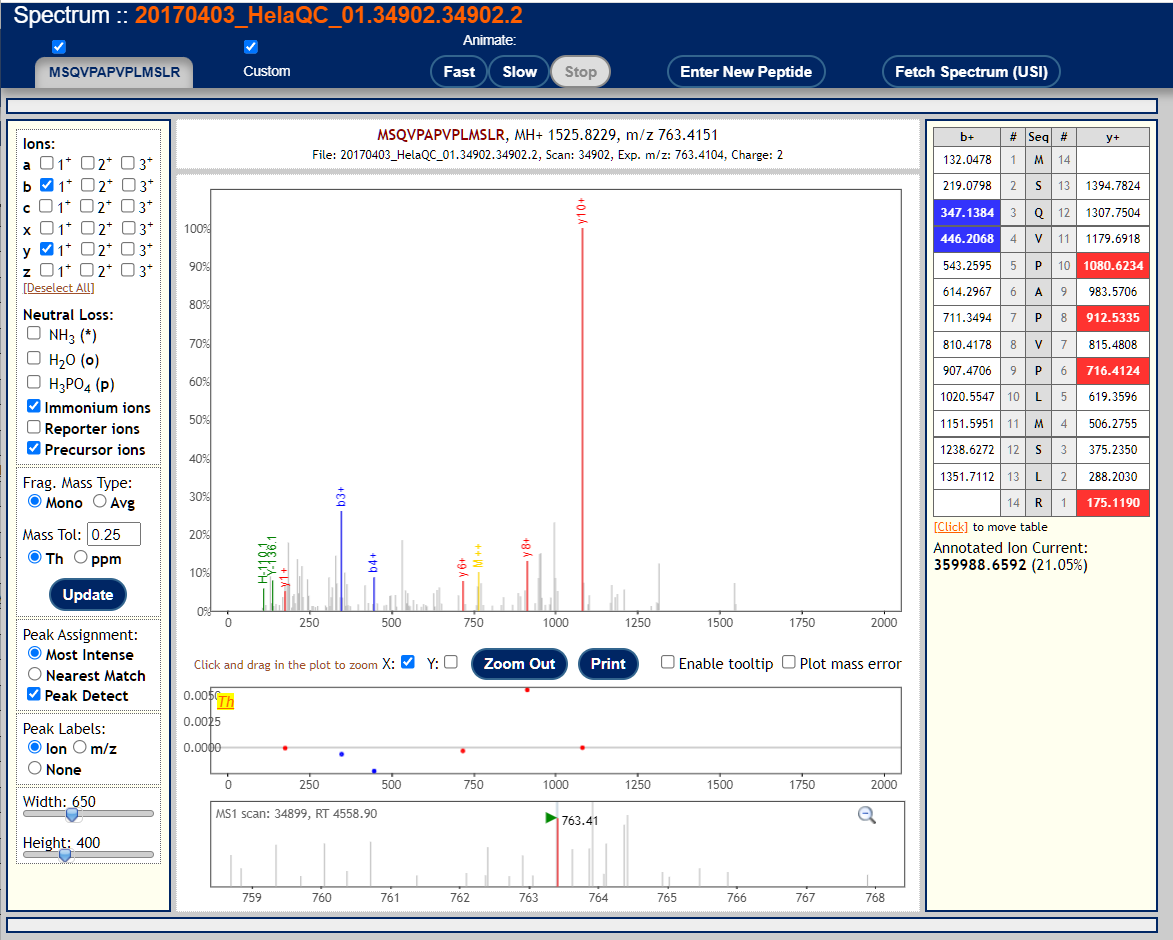
Task: Click the Height slider handle
Action: 65,855
